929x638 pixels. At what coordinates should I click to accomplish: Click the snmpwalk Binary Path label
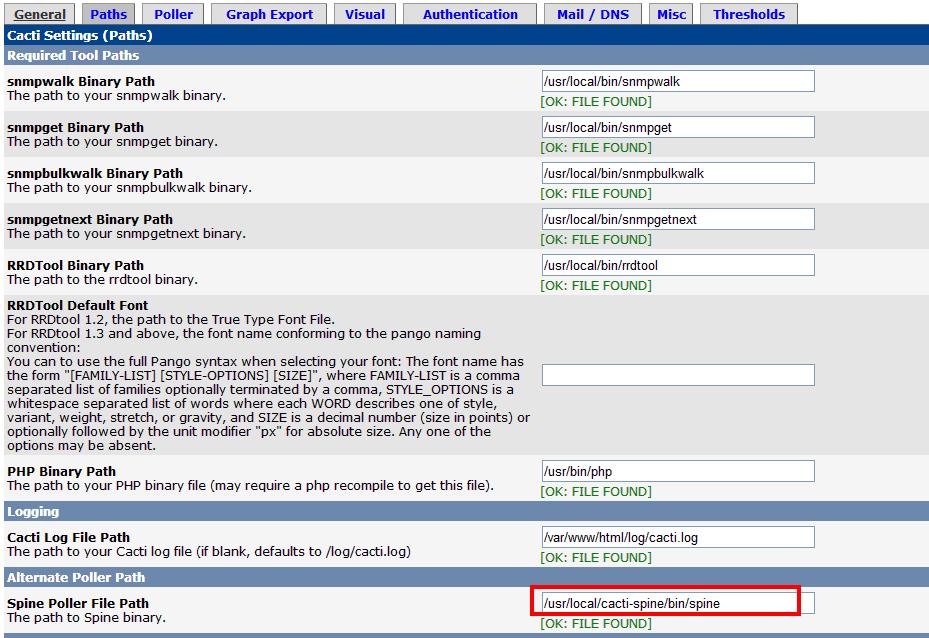point(81,81)
